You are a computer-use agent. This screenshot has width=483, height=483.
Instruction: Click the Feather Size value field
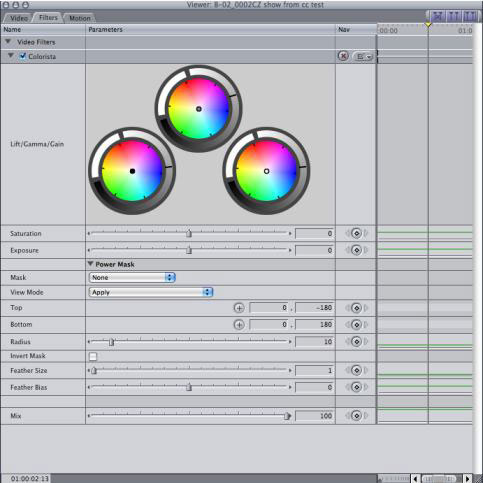[x=314, y=370]
